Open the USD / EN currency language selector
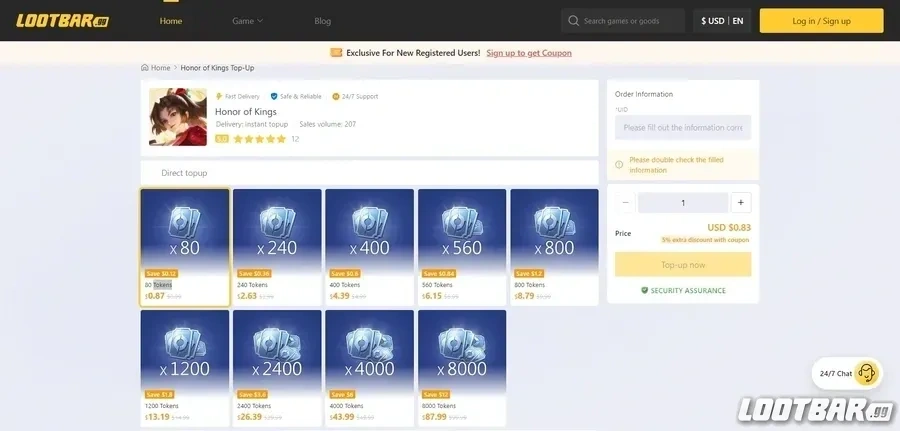900x431 pixels. (x=722, y=21)
